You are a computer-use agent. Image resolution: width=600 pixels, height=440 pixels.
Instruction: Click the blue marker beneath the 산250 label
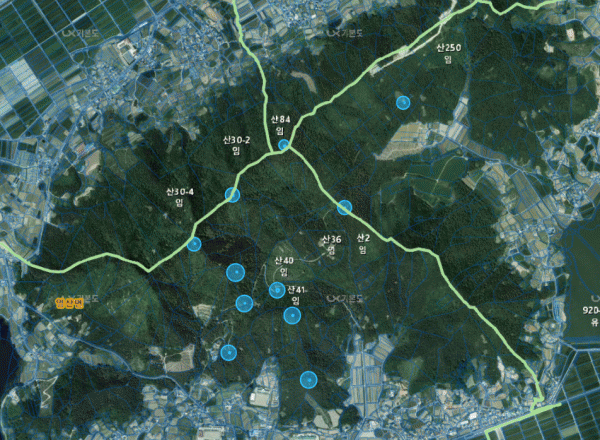pos(402,102)
